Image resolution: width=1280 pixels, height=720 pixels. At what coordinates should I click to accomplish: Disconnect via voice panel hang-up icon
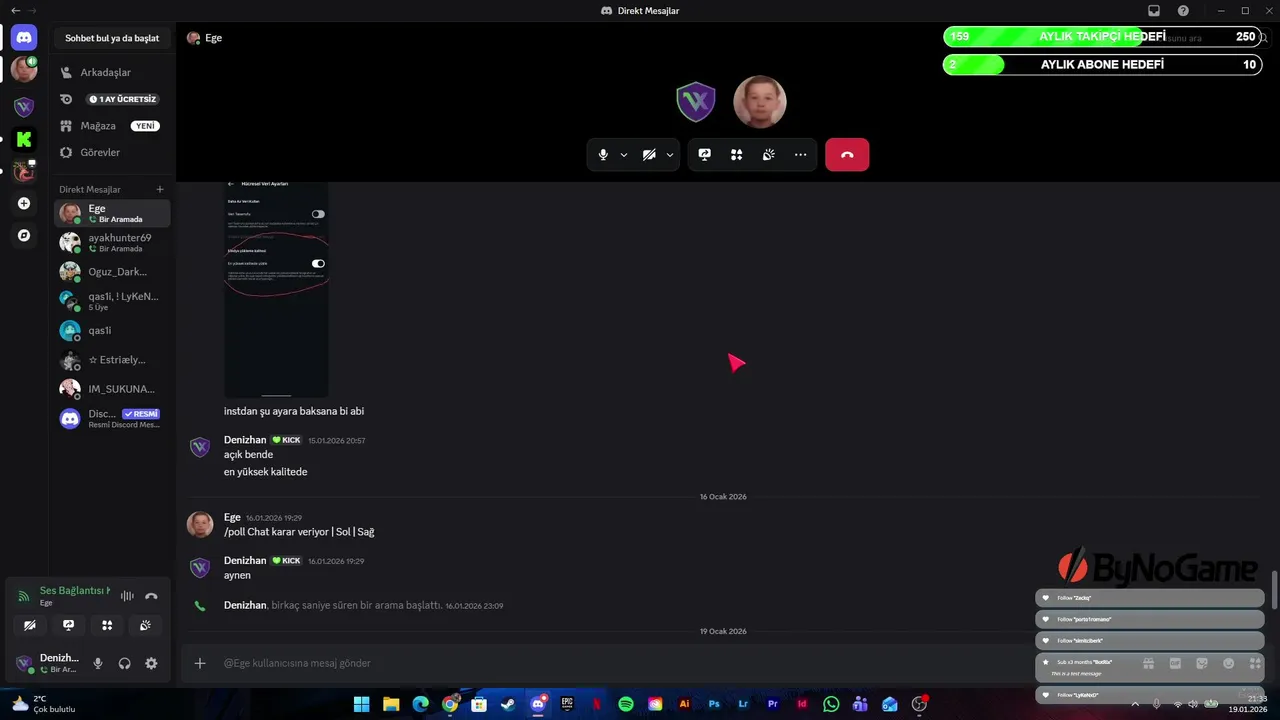151,596
